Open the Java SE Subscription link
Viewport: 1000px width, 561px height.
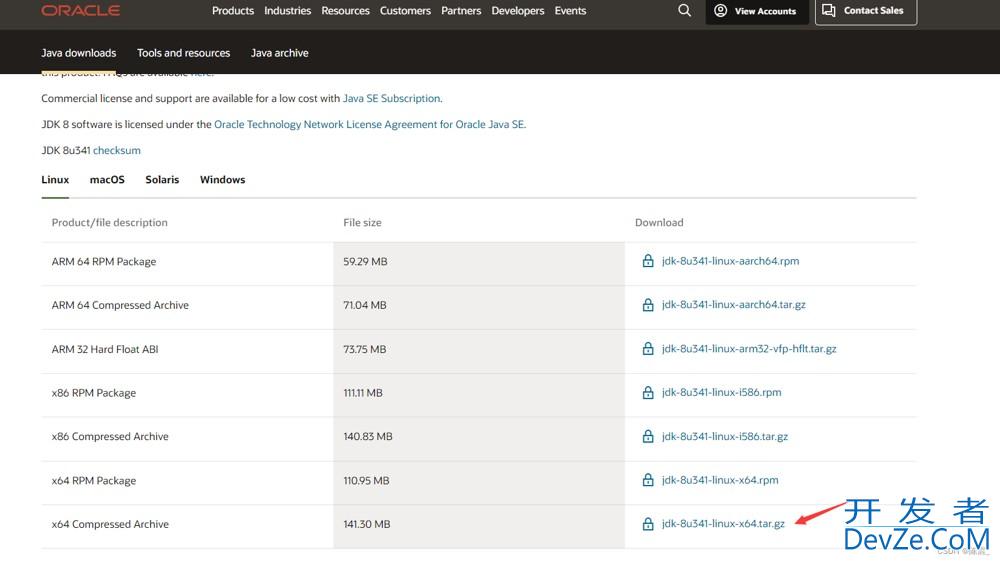coord(391,99)
